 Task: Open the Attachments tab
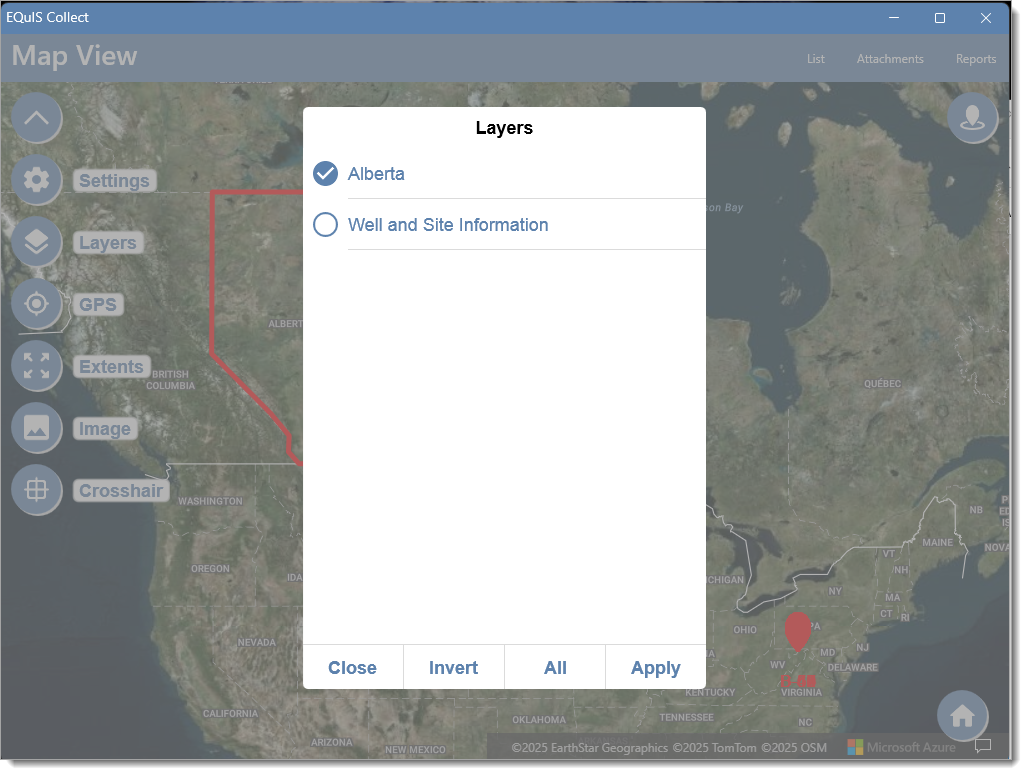tap(890, 59)
